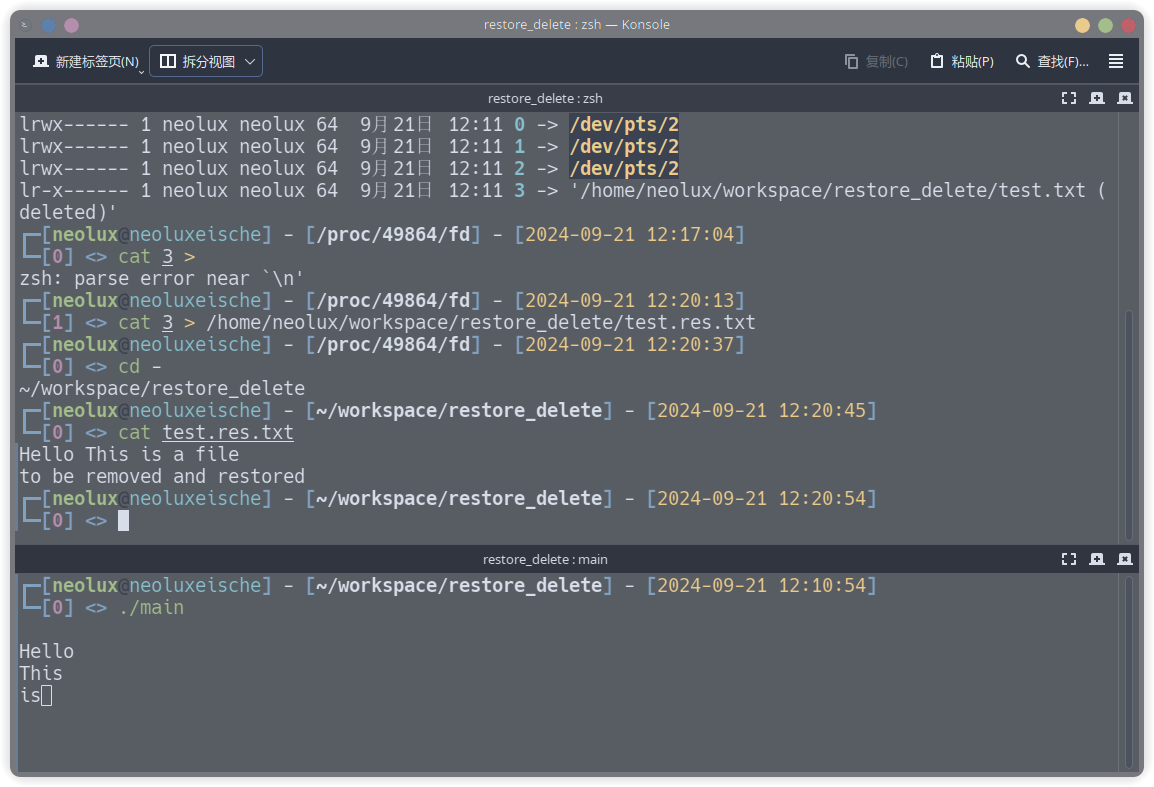This screenshot has height=787, width=1154.
Task: Open the 查找(F)... search tool
Action: pos(1052,62)
